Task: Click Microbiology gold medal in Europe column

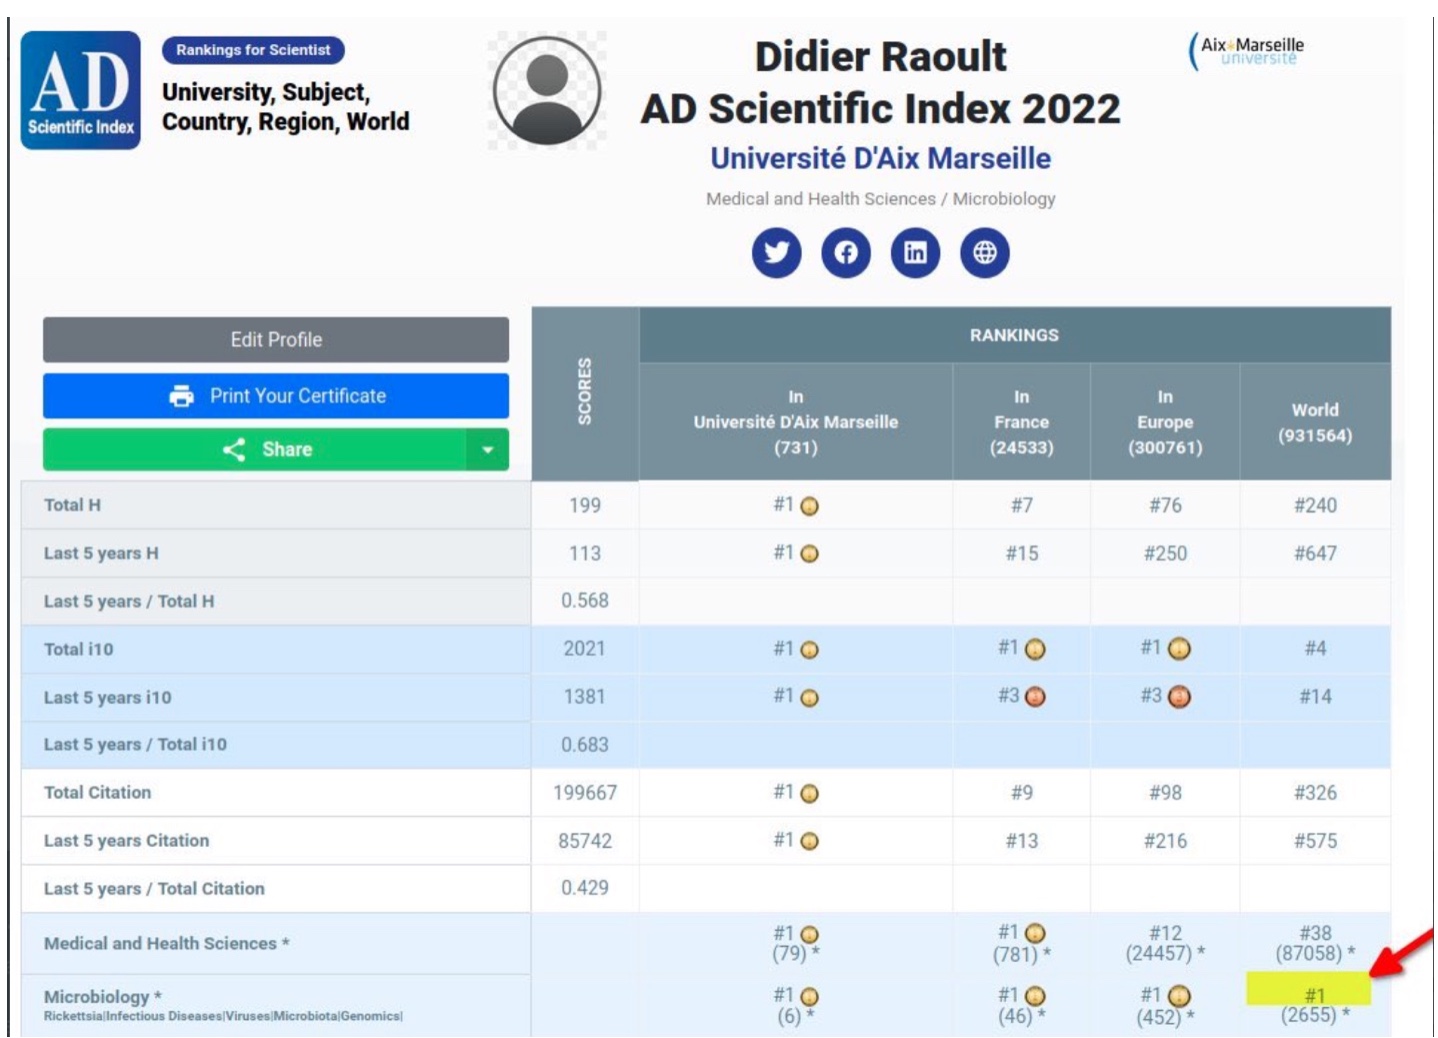Action: (1179, 996)
